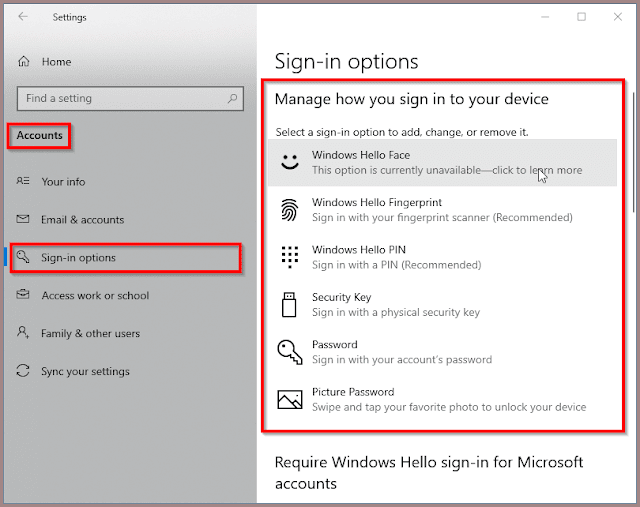Expand the Picture Password option
Screen dimensions: 640x507
pyautogui.click(x=442, y=399)
